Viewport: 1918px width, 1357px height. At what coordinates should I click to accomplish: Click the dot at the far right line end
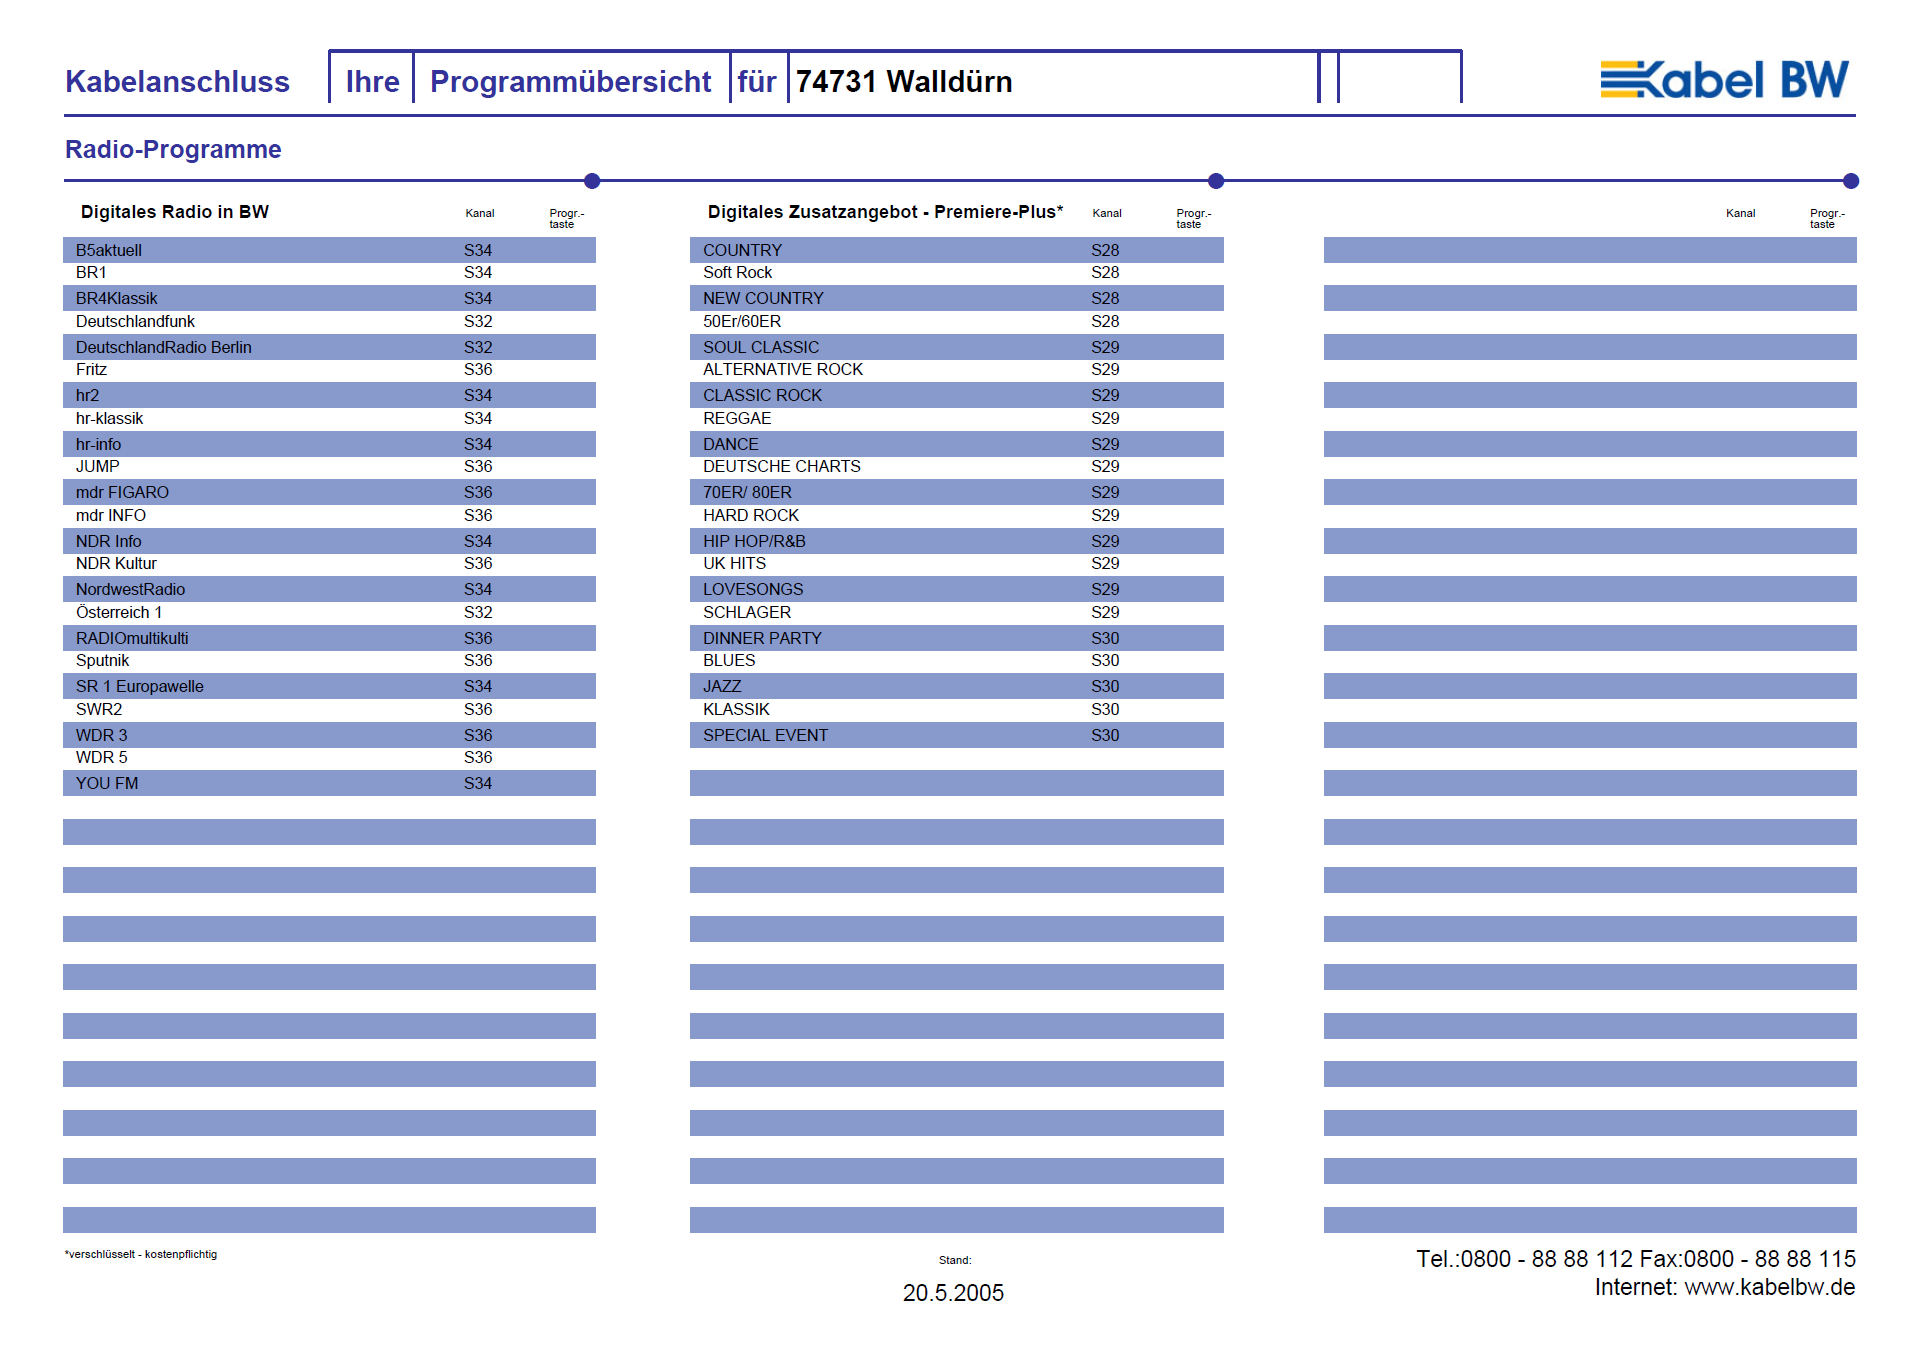pyautogui.click(x=1850, y=181)
